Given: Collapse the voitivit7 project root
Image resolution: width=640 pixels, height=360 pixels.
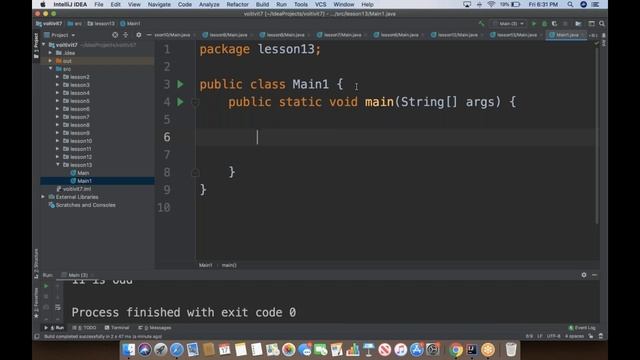Looking at the screenshot, I should [44, 45].
